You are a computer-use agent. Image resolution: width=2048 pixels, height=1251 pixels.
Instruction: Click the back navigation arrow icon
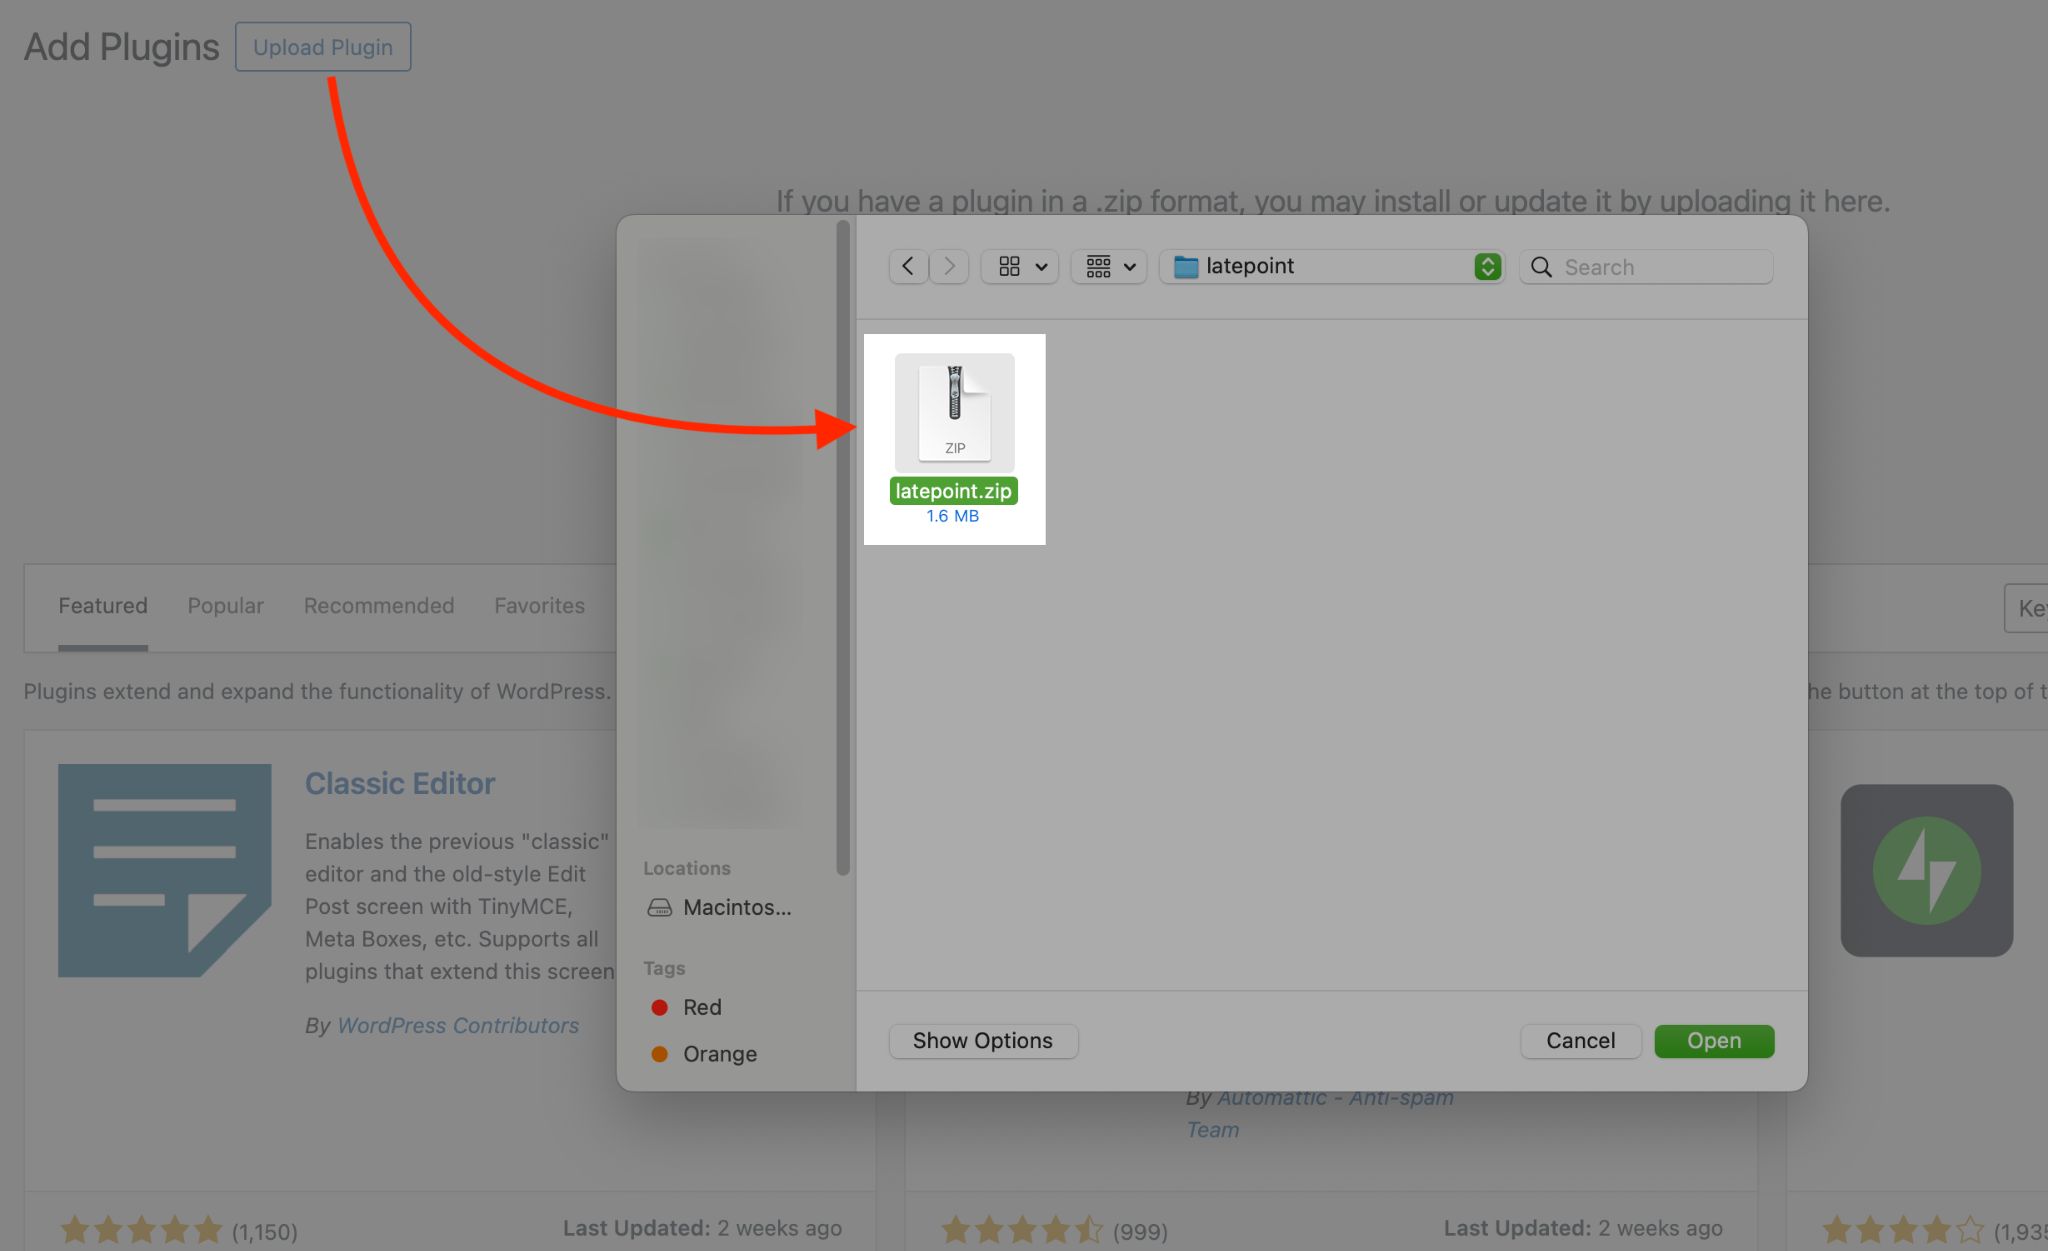(x=908, y=266)
